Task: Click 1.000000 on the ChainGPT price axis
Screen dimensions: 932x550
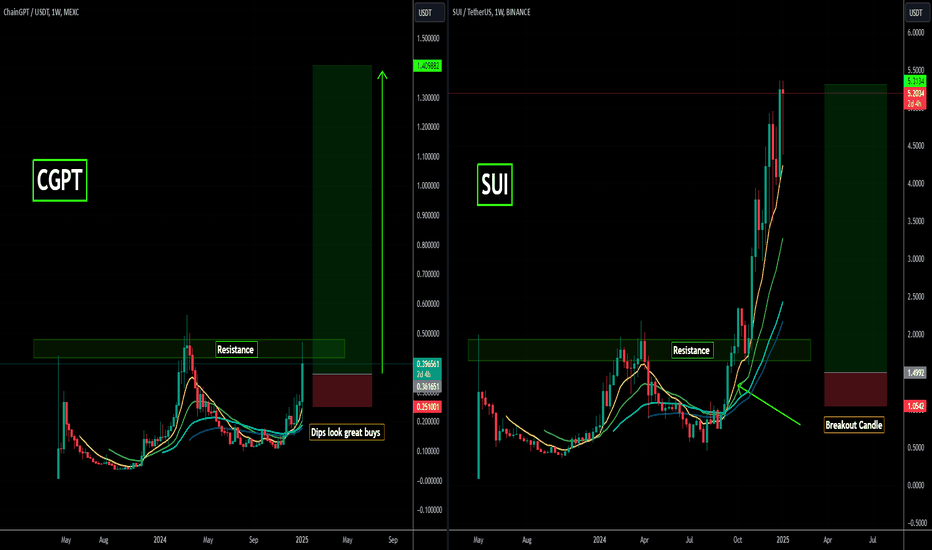Action: pyautogui.click(x=428, y=186)
